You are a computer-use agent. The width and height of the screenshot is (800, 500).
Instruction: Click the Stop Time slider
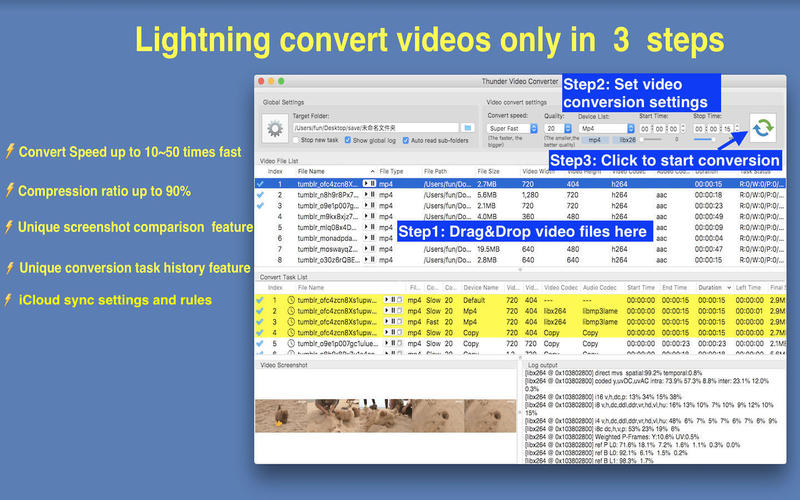coord(705,139)
